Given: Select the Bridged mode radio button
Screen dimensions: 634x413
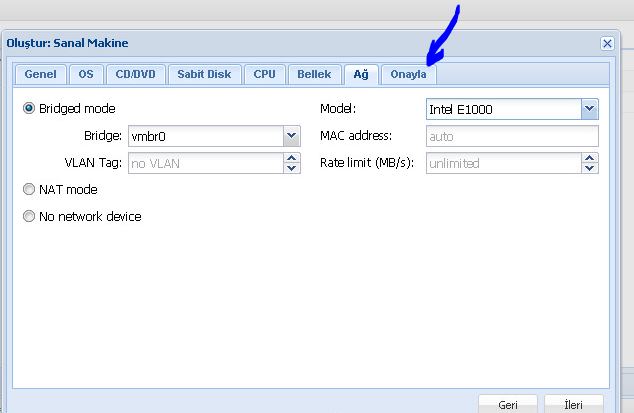Looking at the screenshot, I should coord(29,108).
